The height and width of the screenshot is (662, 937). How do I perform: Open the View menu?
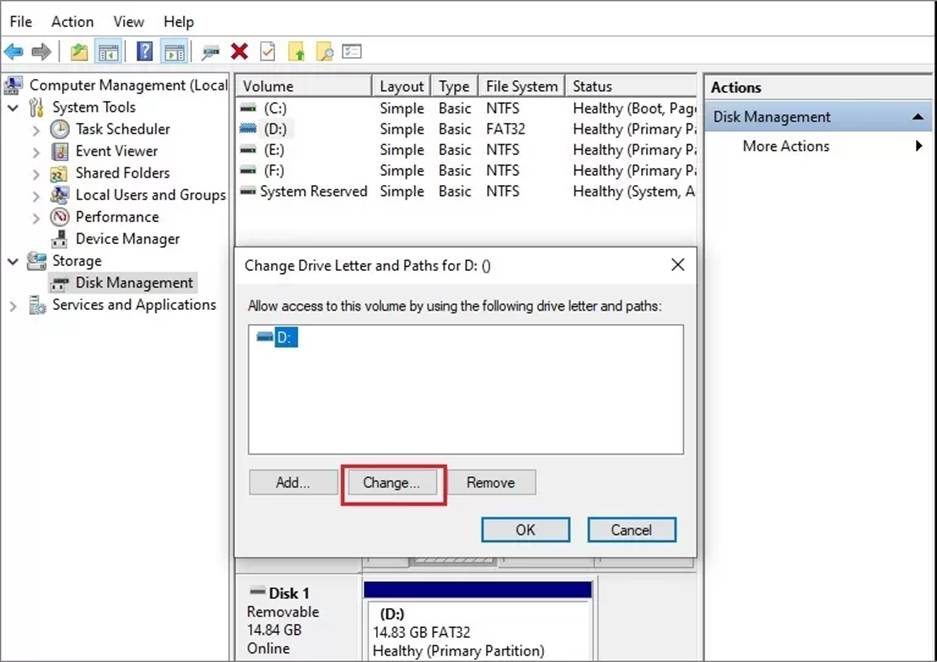pos(128,21)
